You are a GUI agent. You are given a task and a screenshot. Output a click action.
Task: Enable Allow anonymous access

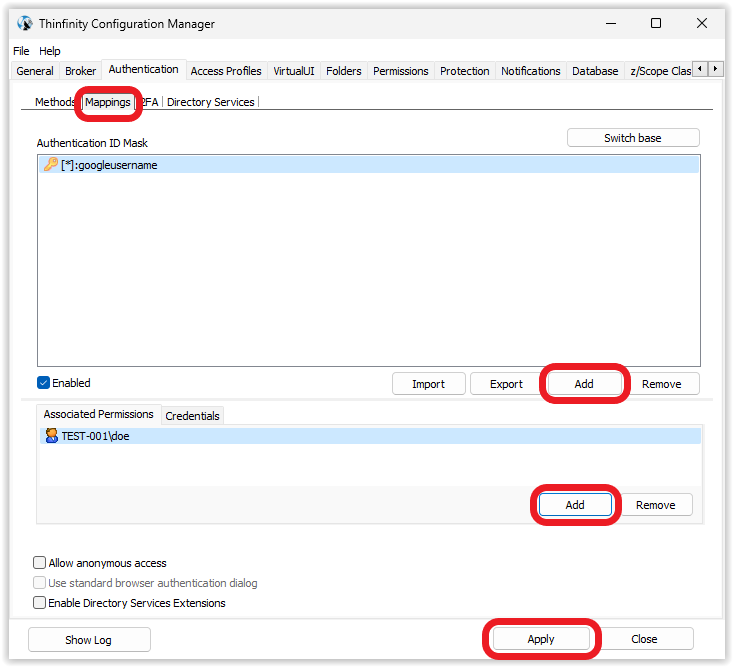[39, 562]
